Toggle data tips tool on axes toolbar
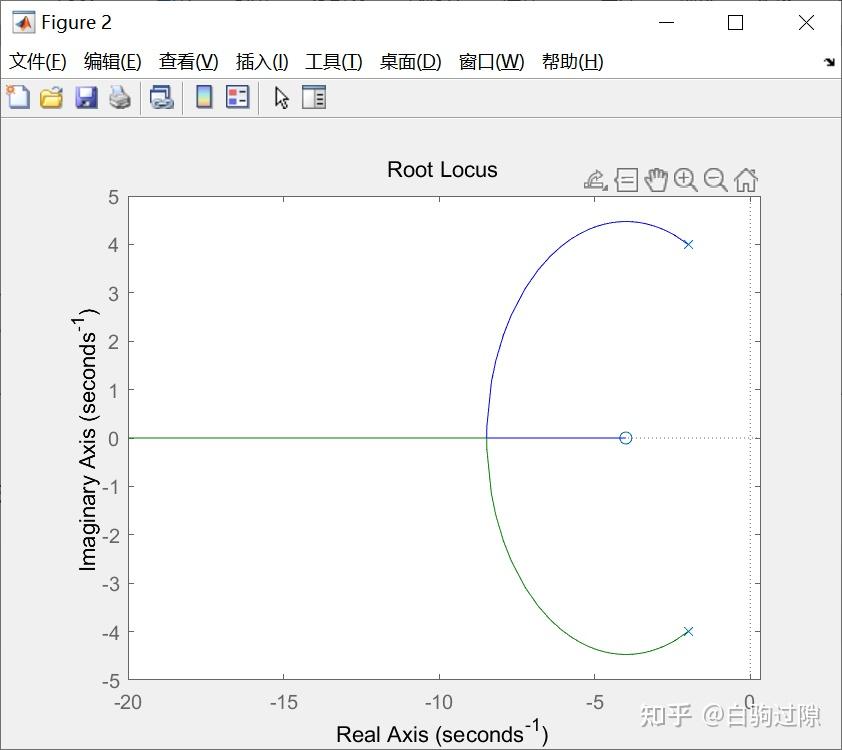This screenshot has width=842, height=750. [x=626, y=180]
